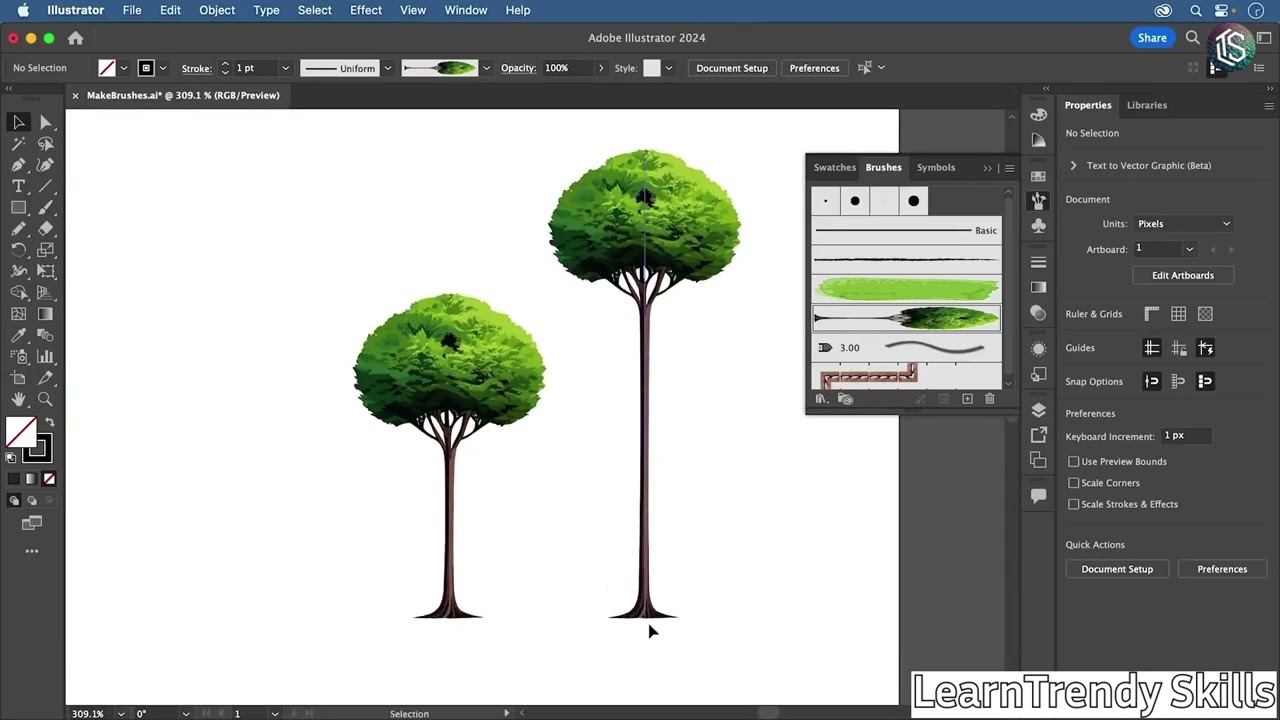Open stroke weight dropdown
This screenshot has width=1280, height=720.
pyautogui.click(x=285, y=68)
